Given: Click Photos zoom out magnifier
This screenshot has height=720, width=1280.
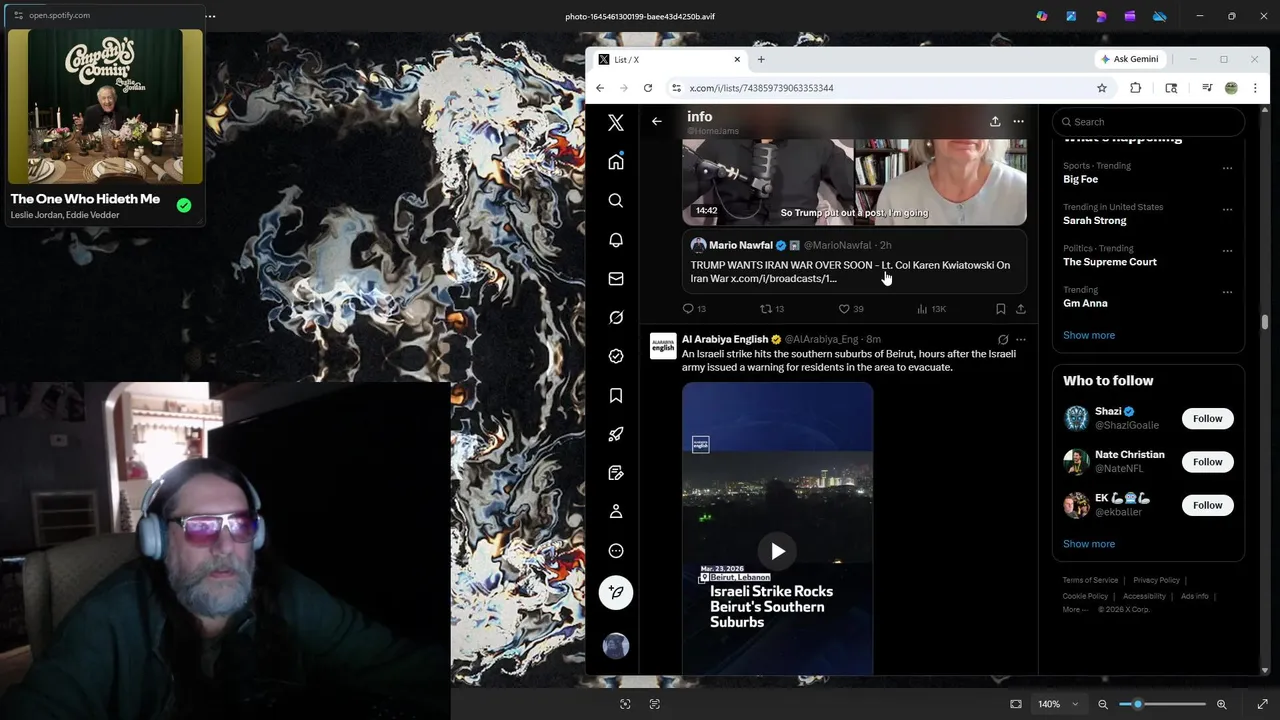Looking at the screenshot, I should point(1103,704).
